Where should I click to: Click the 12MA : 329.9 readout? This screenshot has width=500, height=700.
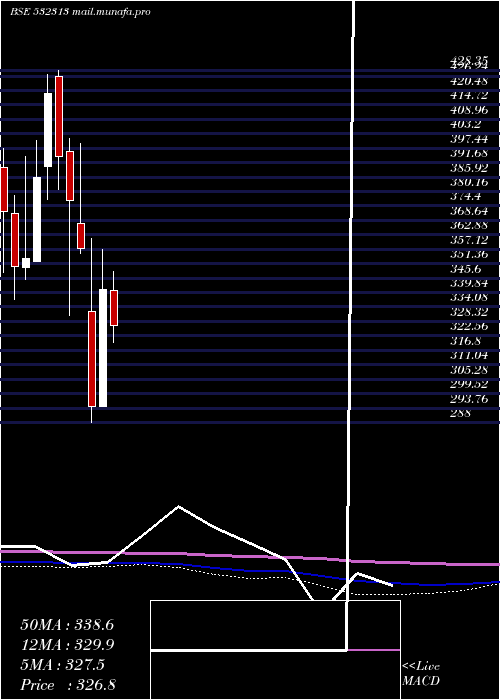pyautogui.click(x=67, y=645)
